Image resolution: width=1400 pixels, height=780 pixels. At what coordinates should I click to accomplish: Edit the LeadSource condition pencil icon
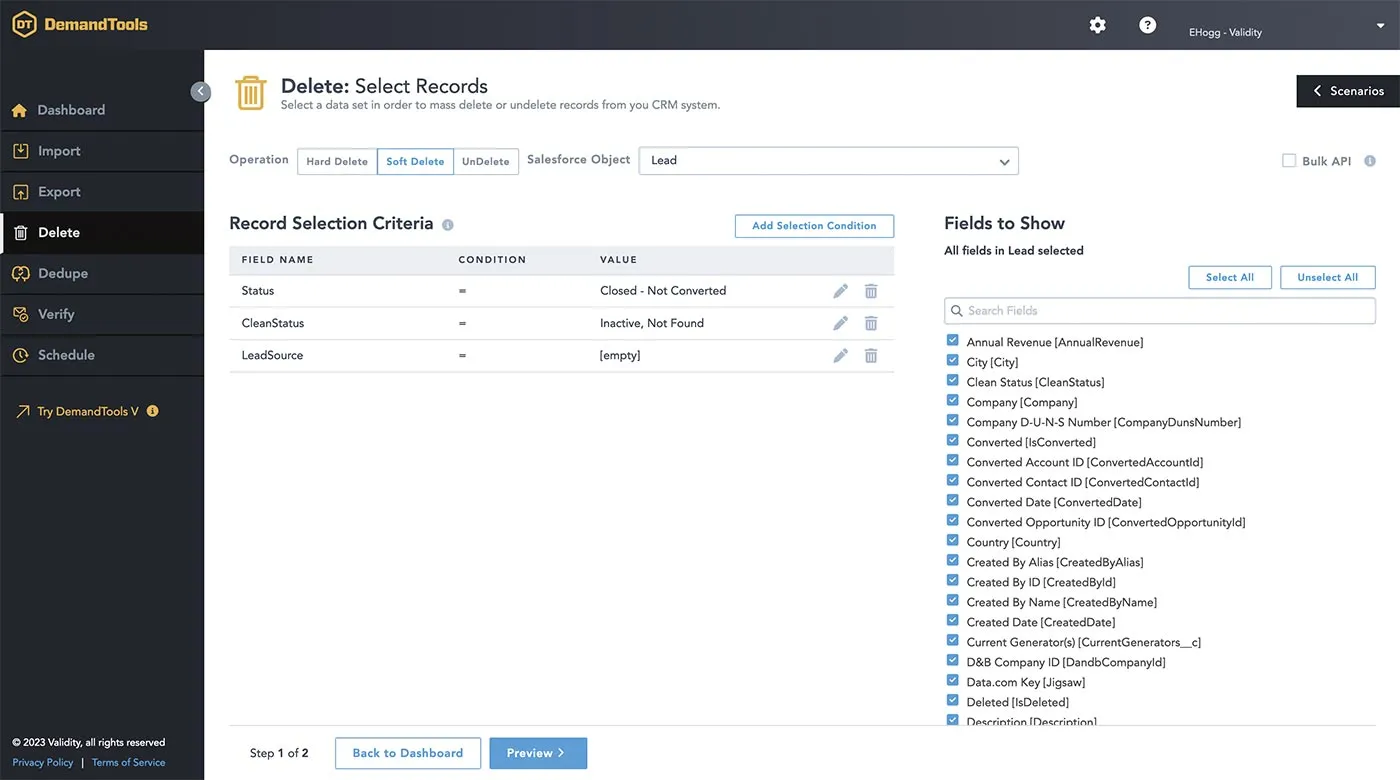pyautogui.click(x=840, y=355)
